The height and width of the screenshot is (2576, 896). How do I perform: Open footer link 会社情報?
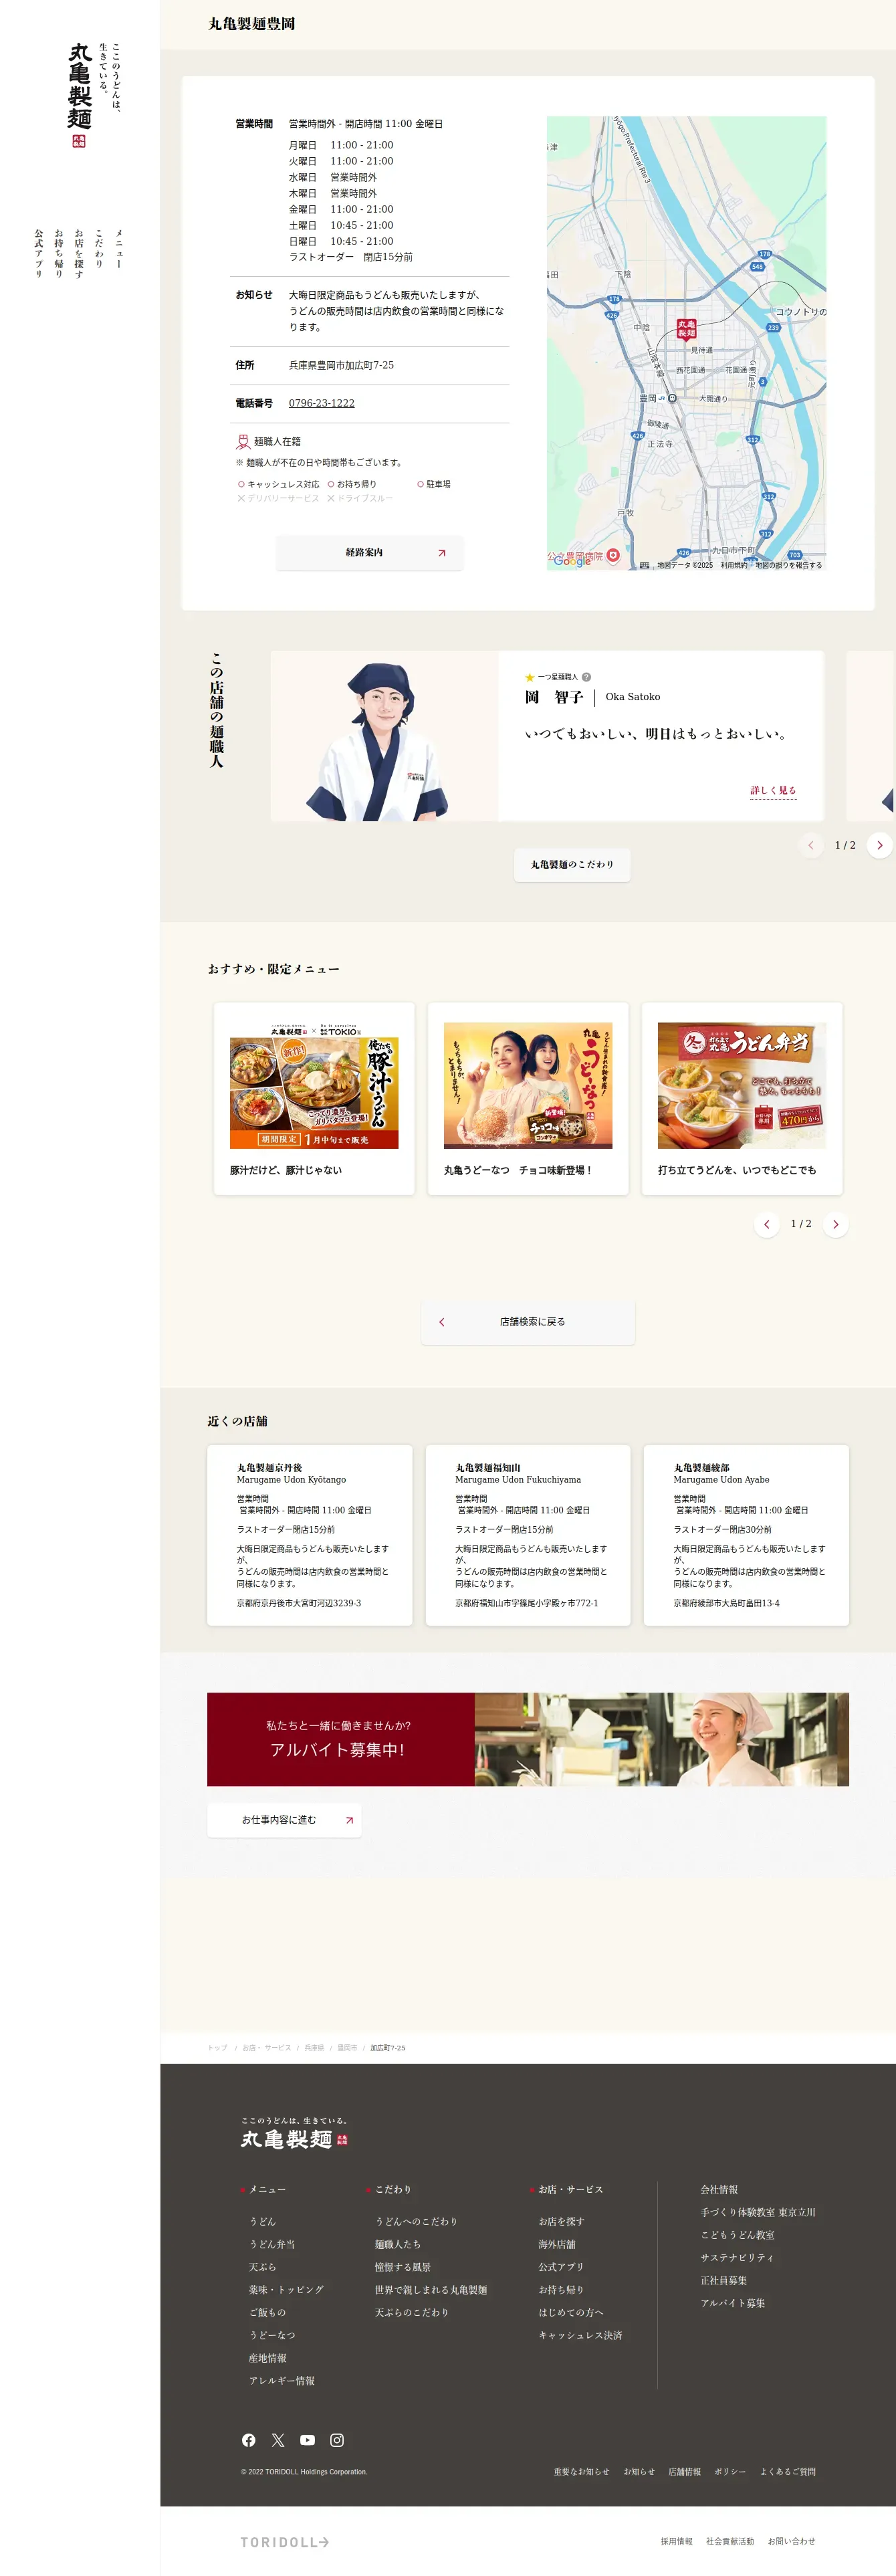[x=719, y=2189]
